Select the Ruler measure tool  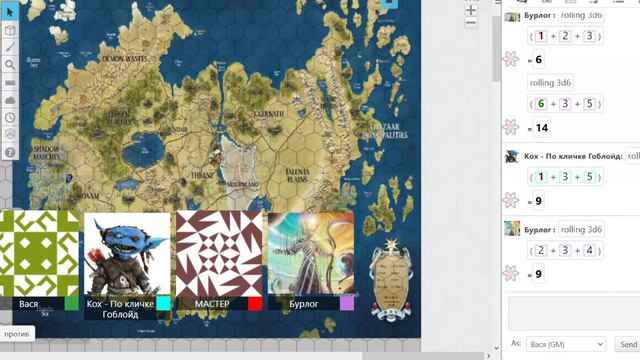click(10, 82)
